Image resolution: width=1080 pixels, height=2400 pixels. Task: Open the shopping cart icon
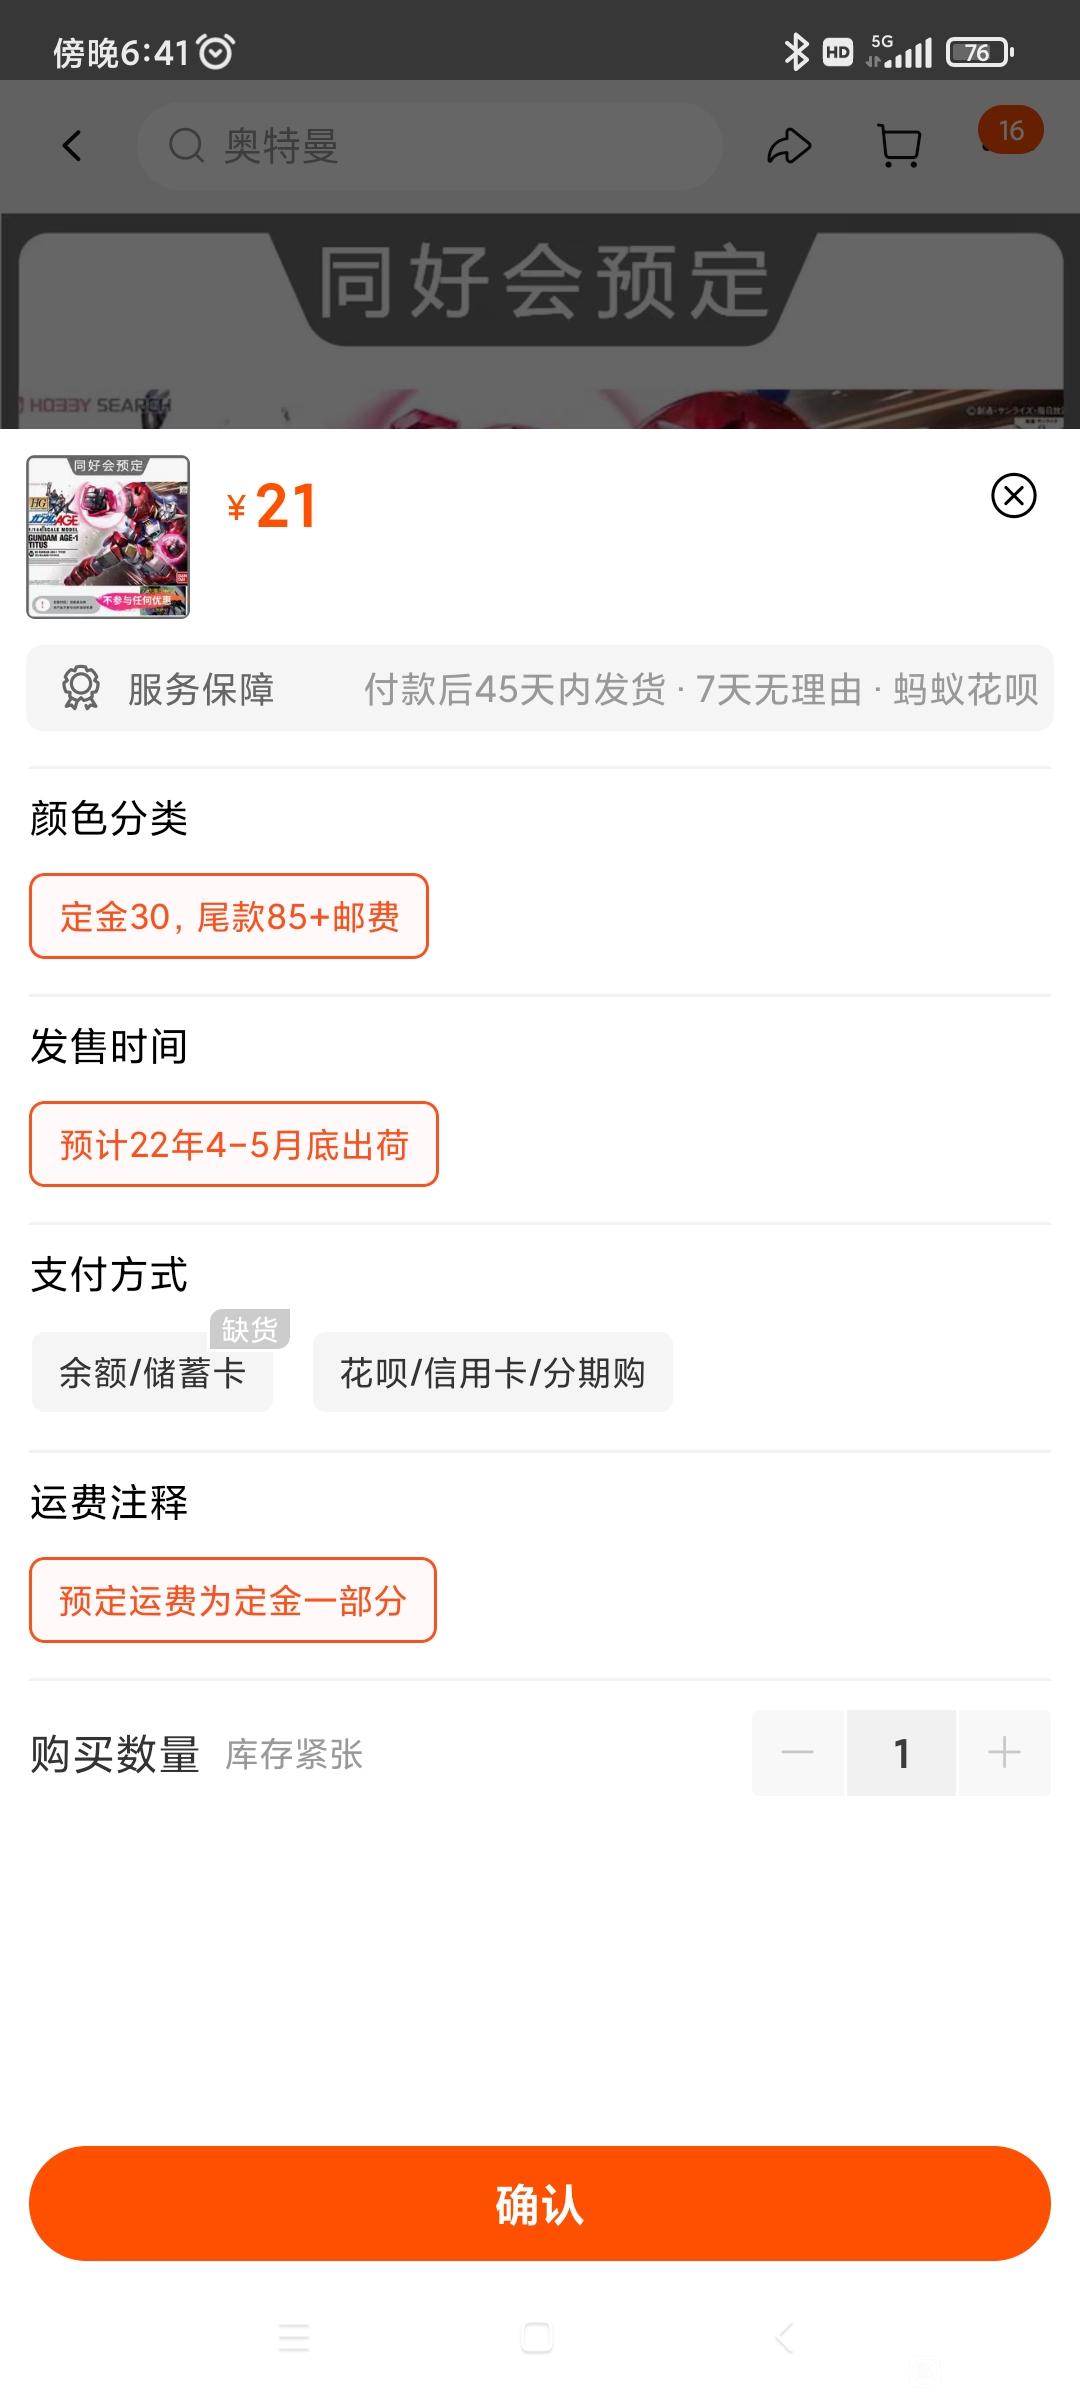899,146
